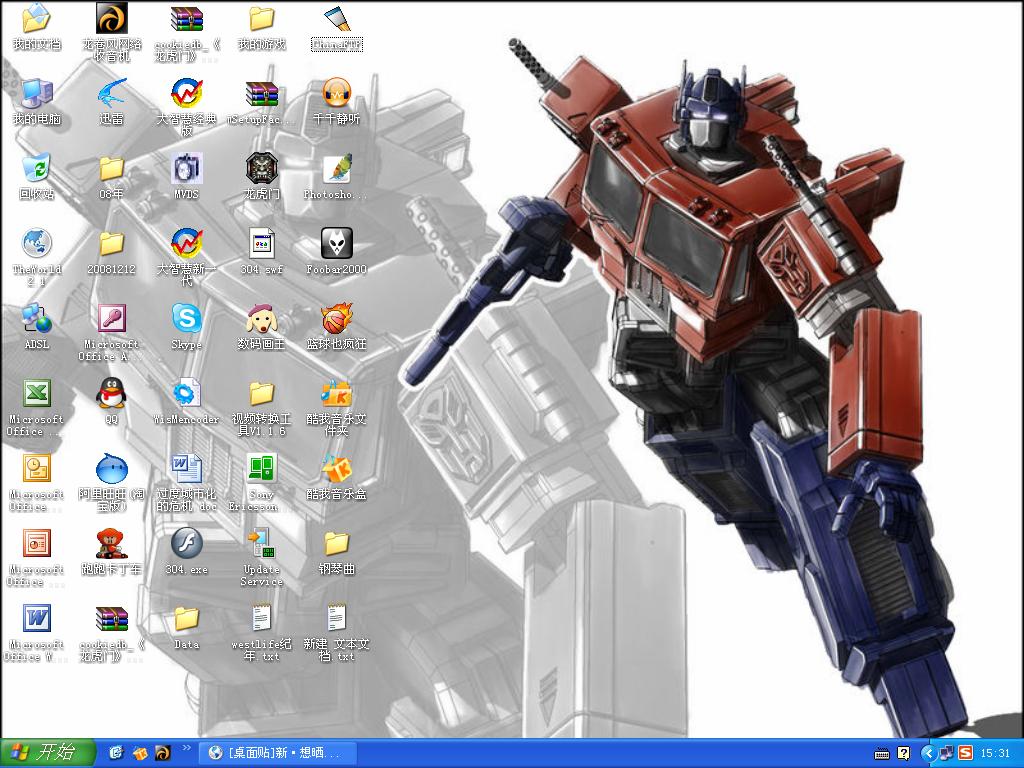Select the Skype desktop shortcut

click(x=187, y=319)
